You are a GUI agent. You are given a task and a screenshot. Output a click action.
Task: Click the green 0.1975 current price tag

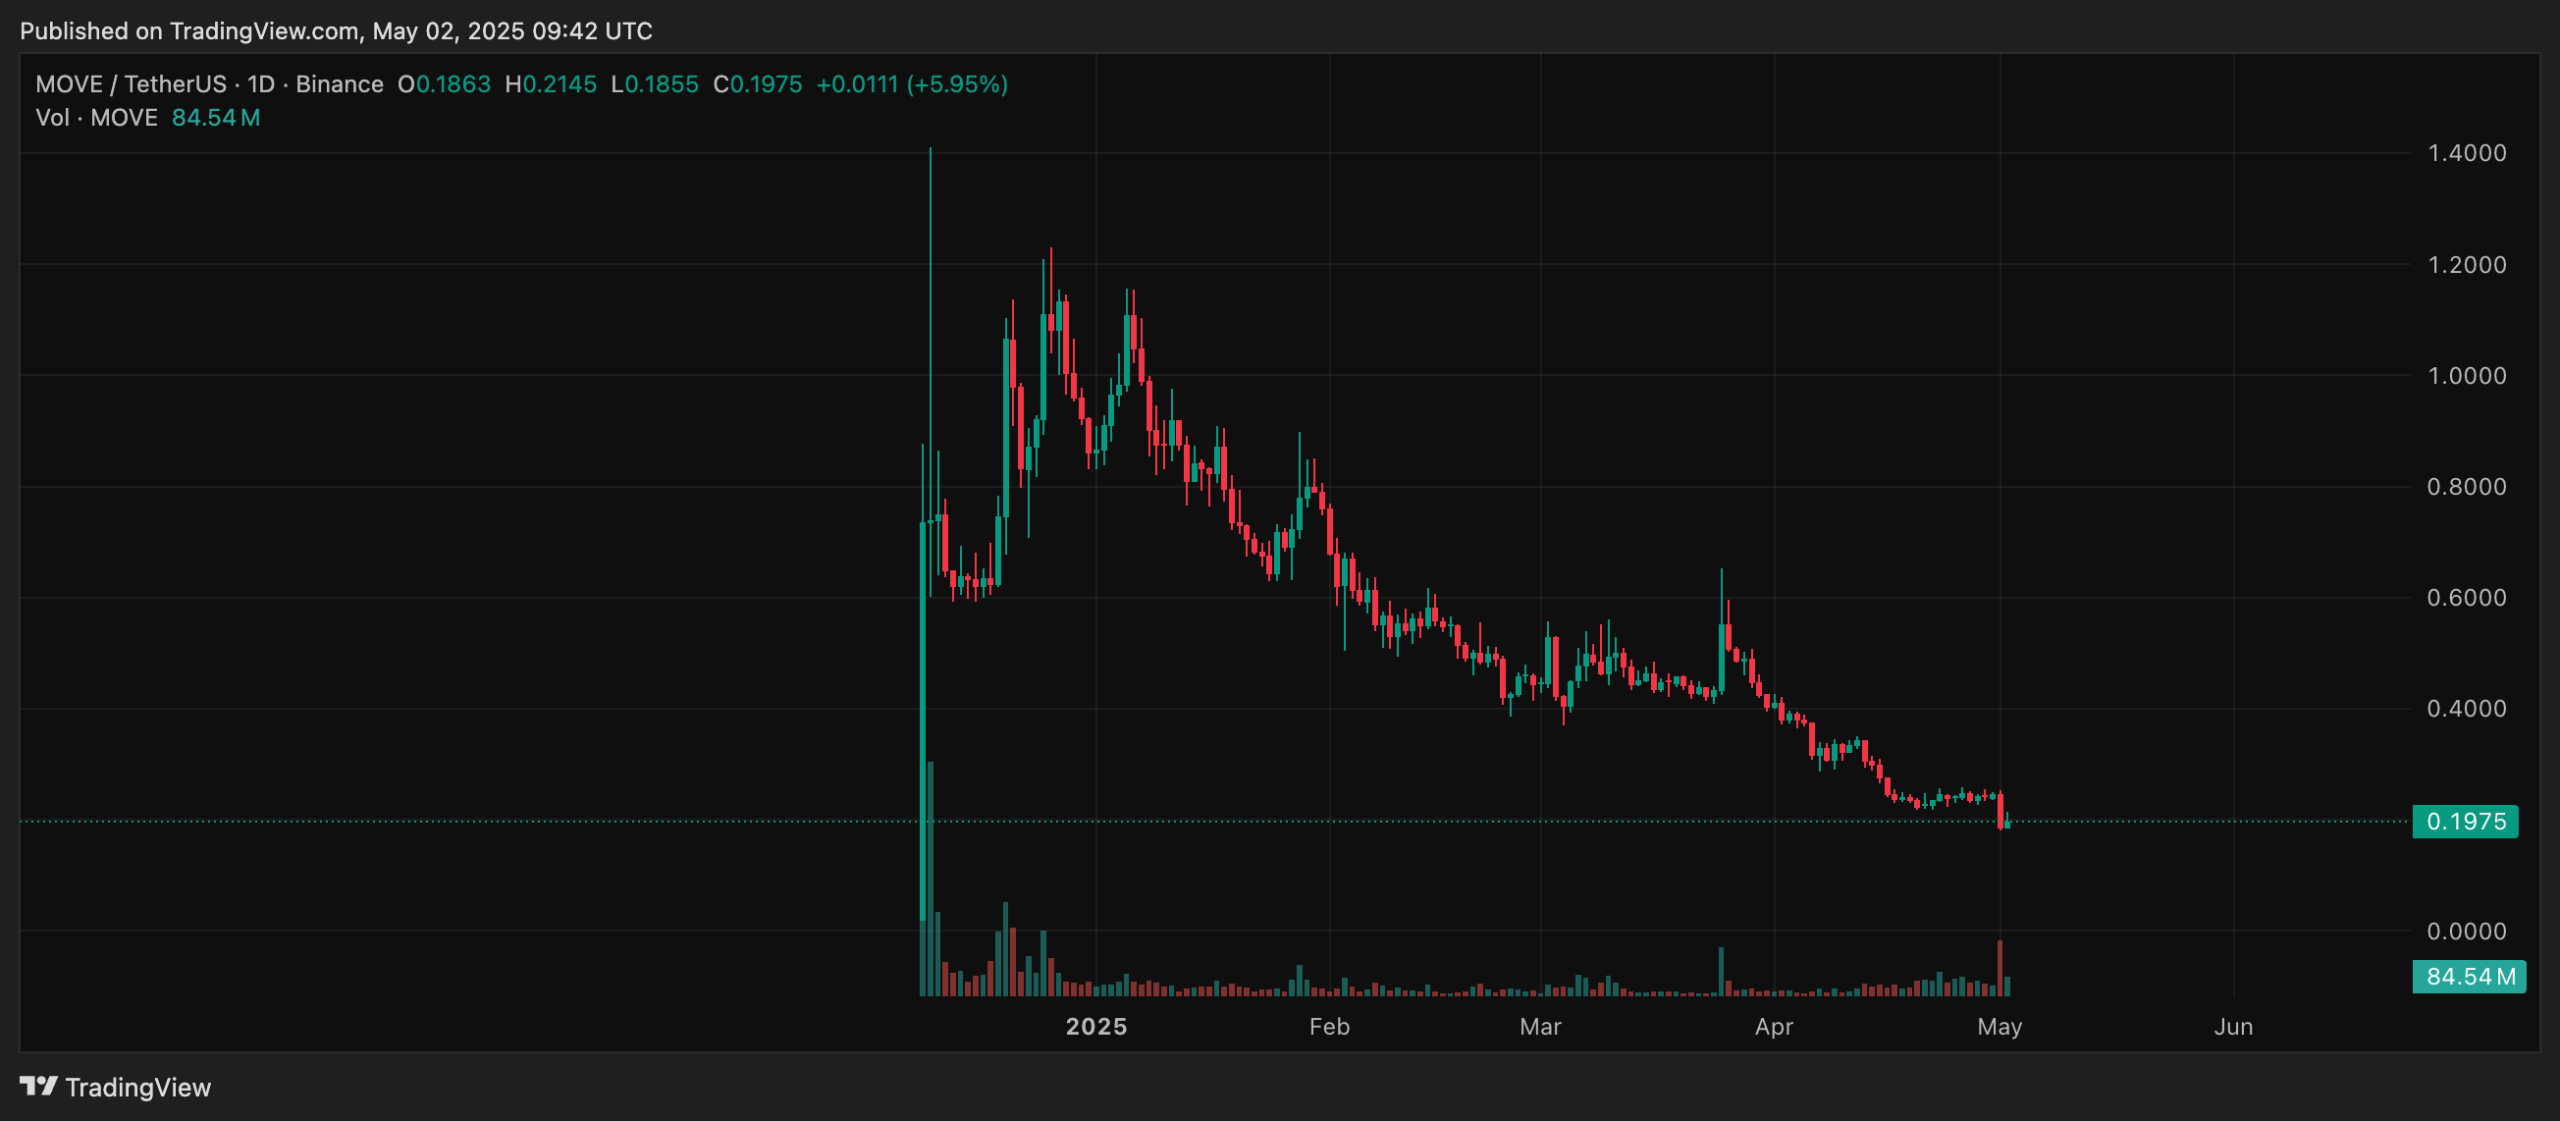click(2465, 822)
